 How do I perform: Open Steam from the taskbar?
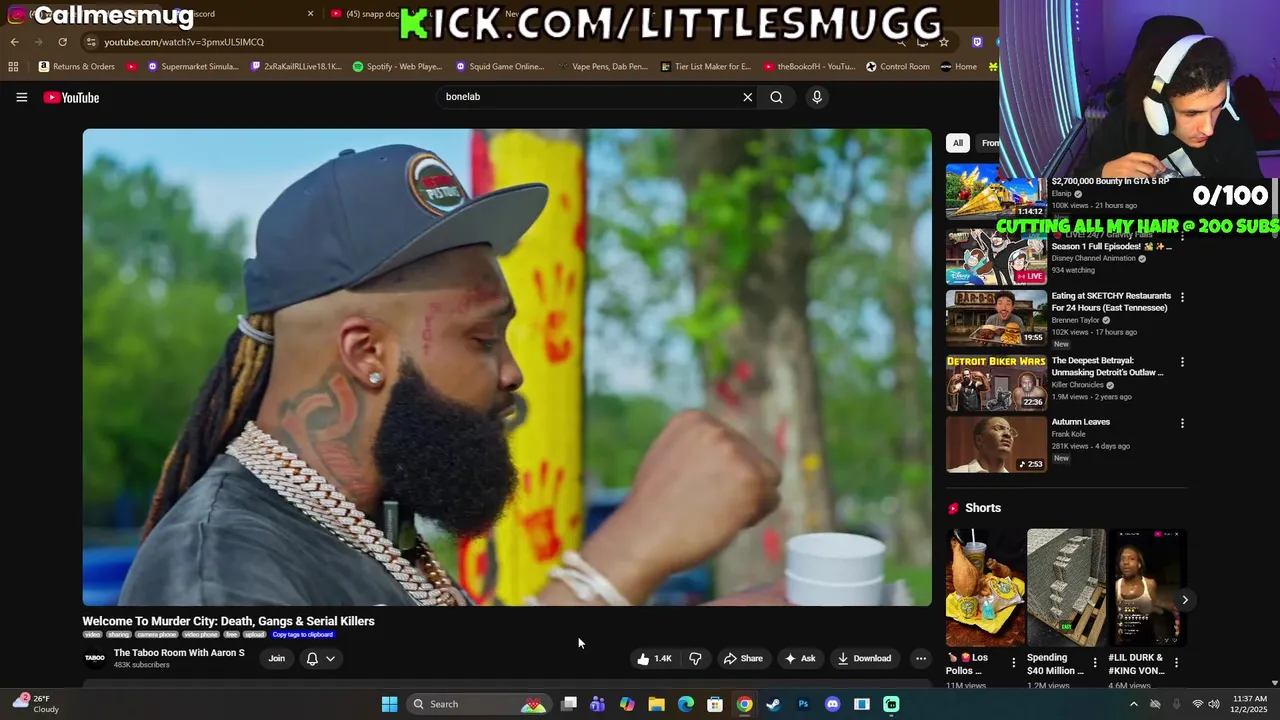click(773, 704)
